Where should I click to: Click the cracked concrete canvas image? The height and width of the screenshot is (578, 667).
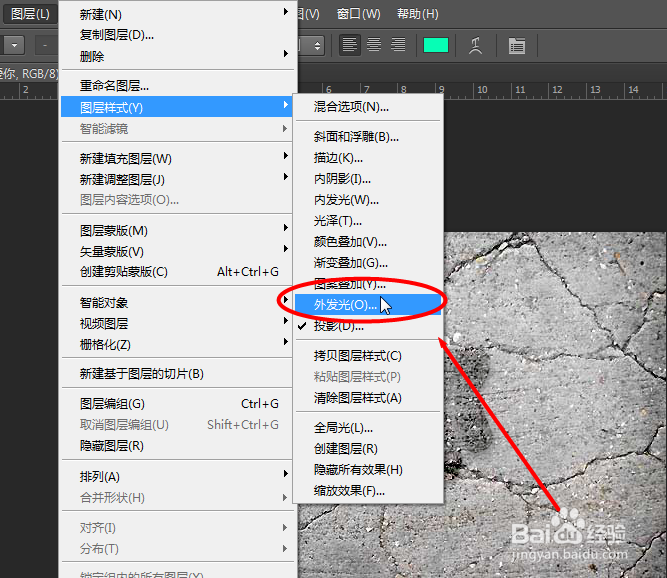(555, 404)
